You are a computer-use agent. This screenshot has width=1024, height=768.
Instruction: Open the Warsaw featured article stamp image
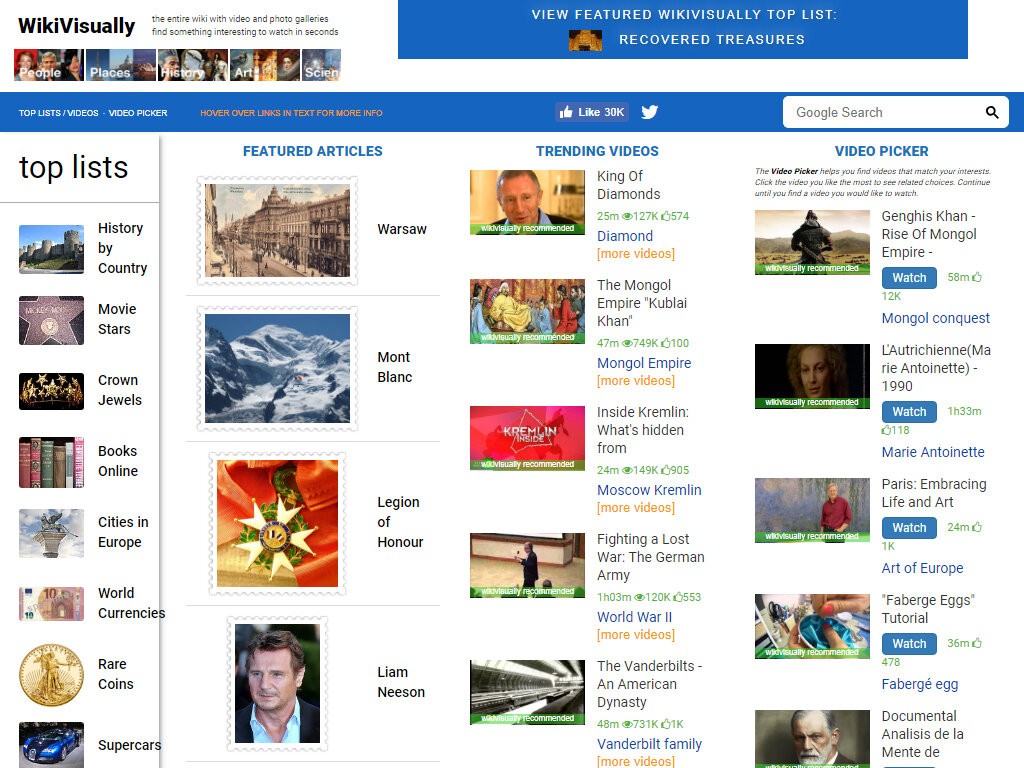[x=278, y=231]
